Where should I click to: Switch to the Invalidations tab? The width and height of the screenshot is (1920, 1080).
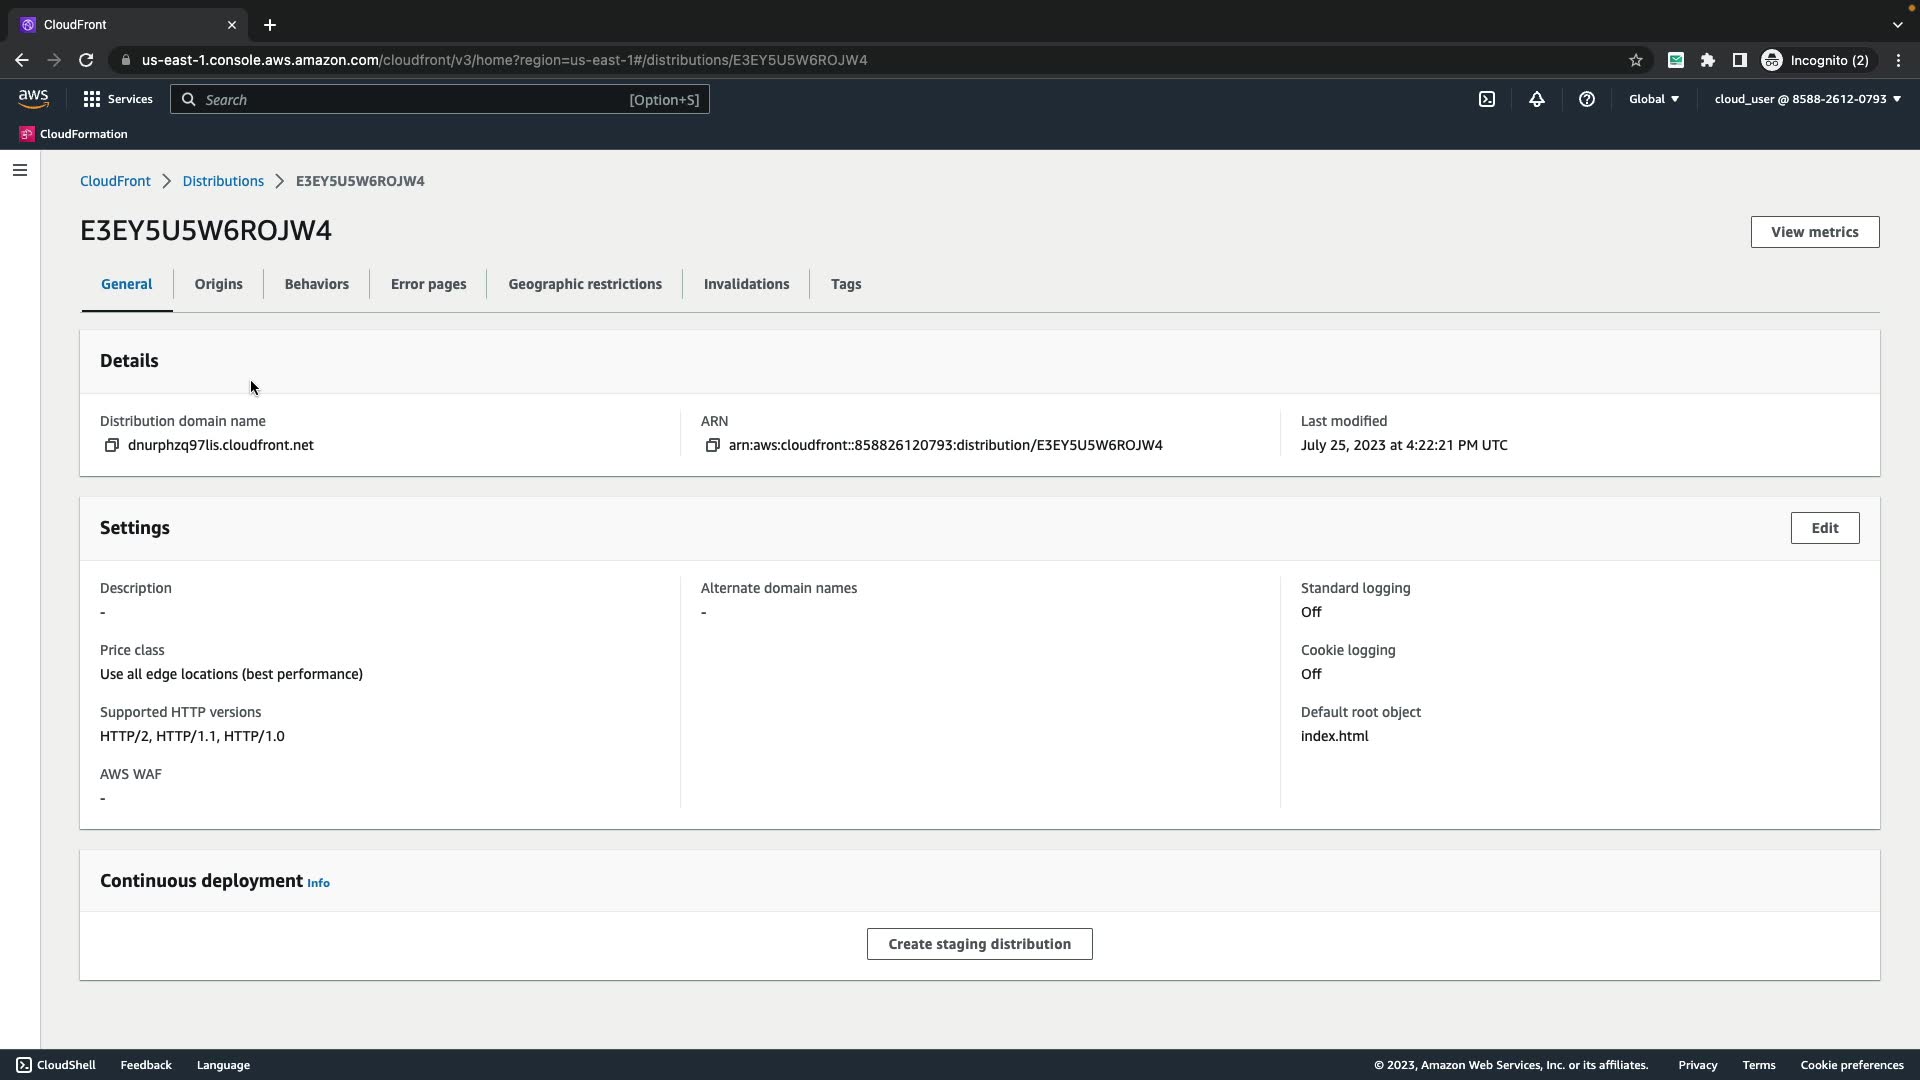[x=746, y=284]
